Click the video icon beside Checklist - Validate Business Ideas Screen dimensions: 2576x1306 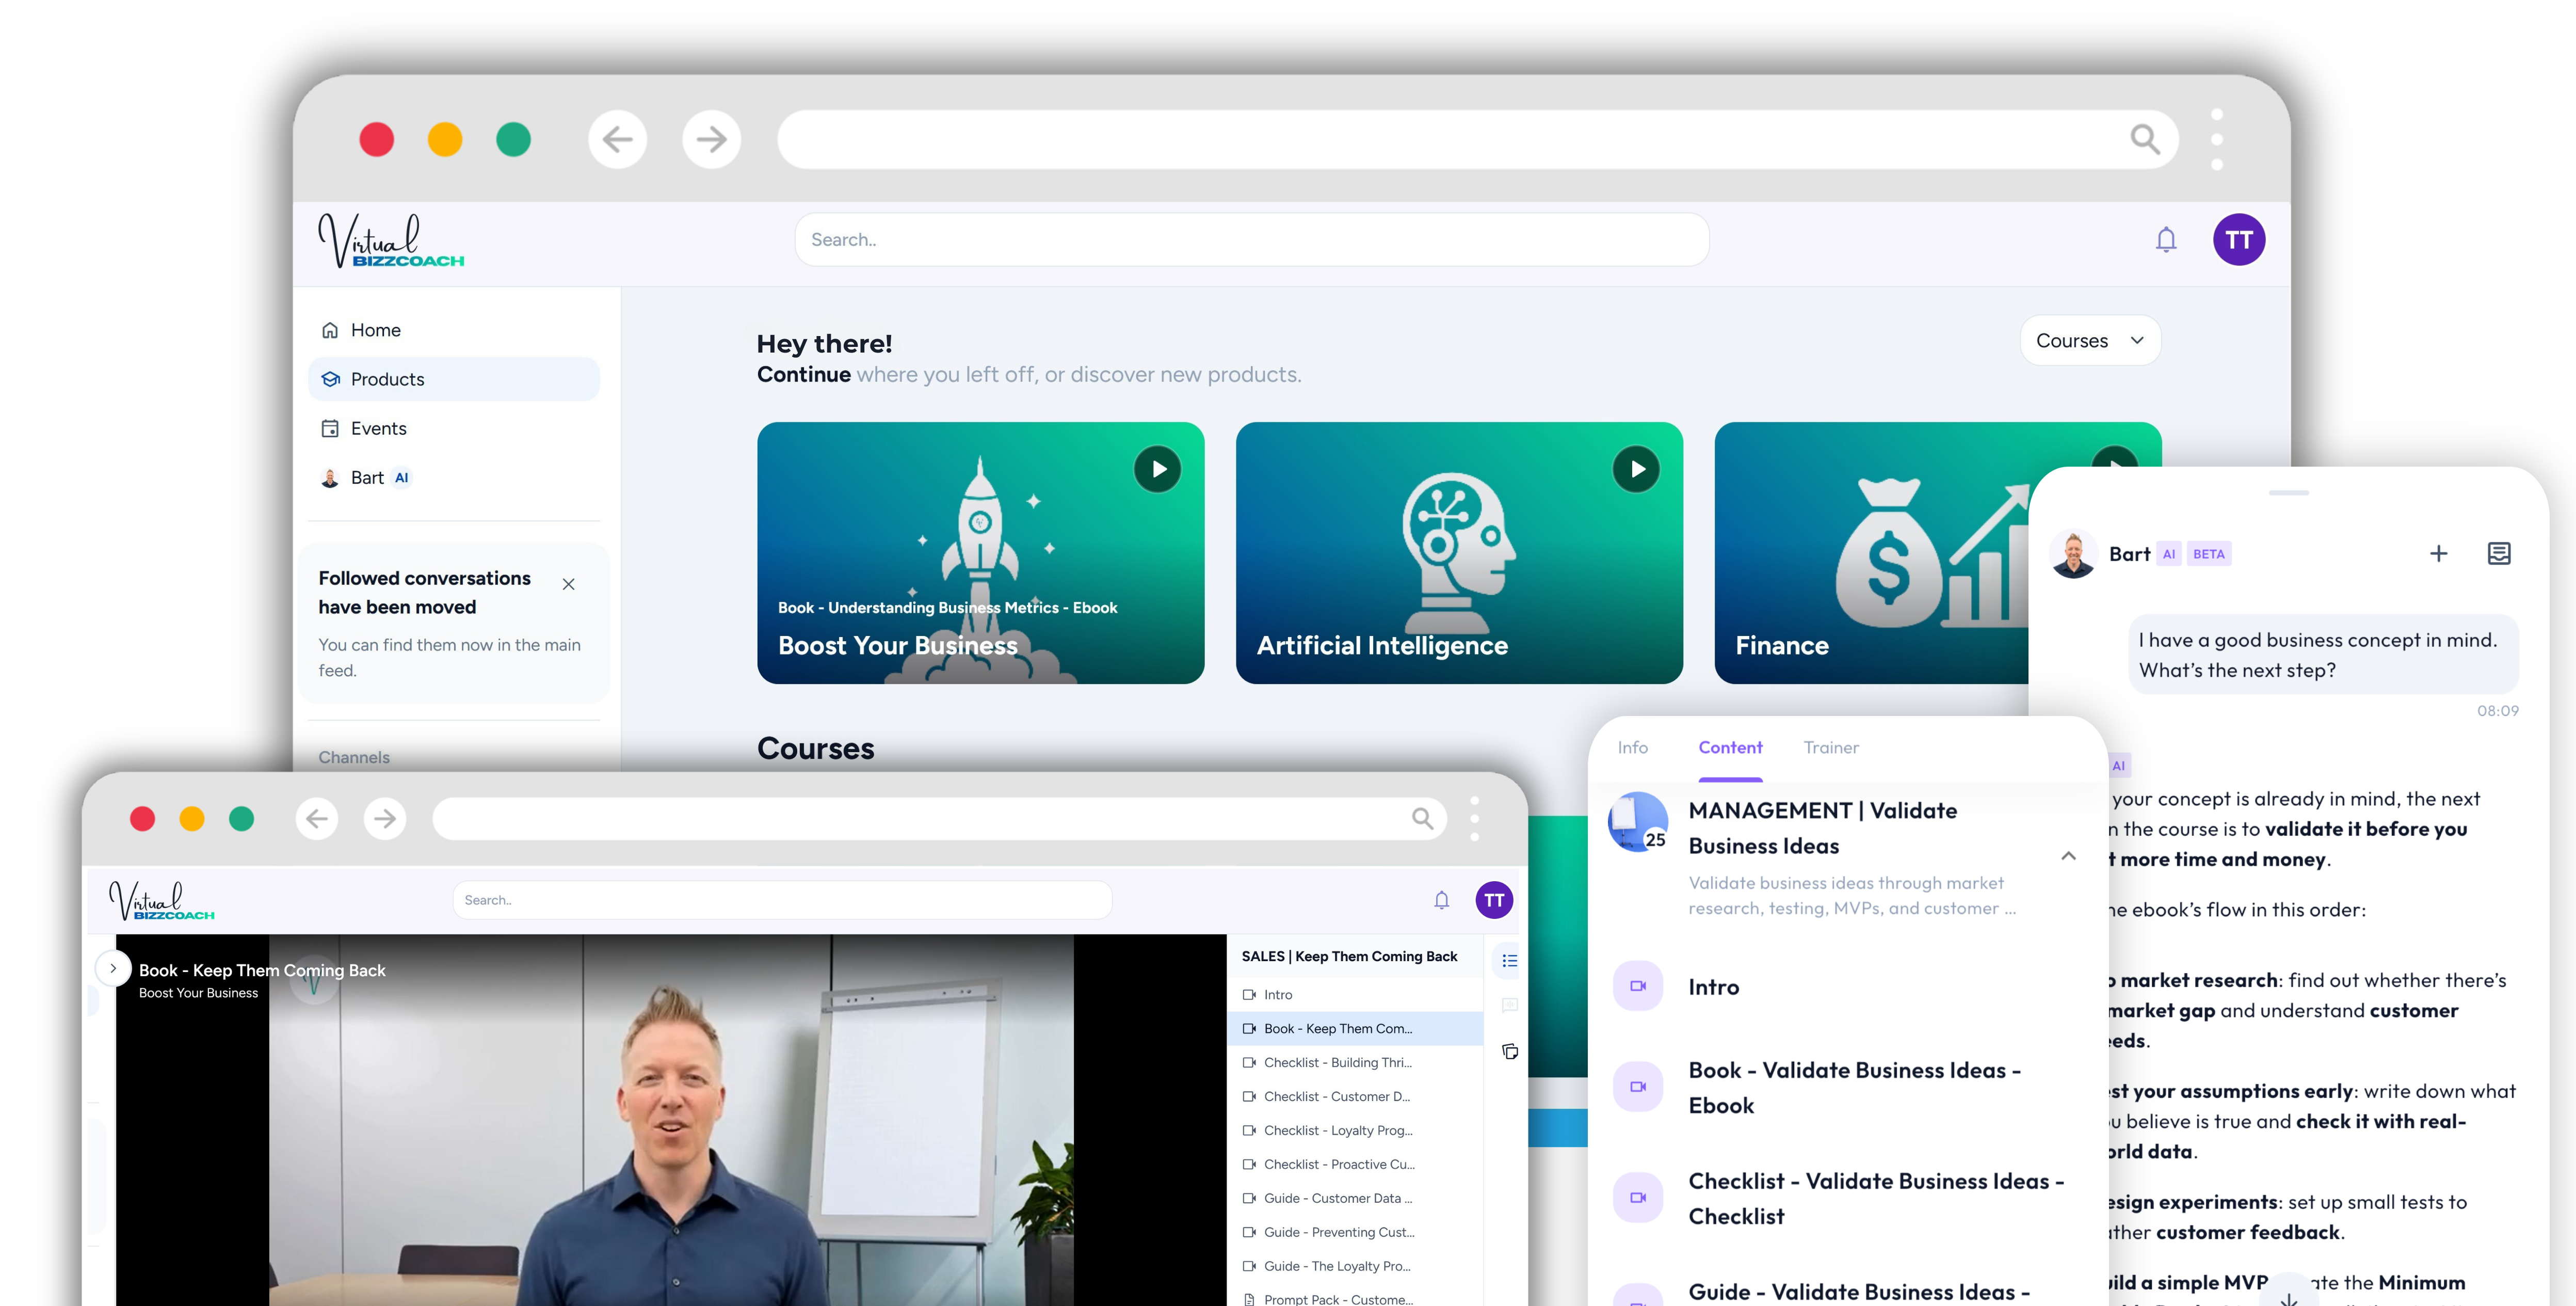click(1638, 1198)
